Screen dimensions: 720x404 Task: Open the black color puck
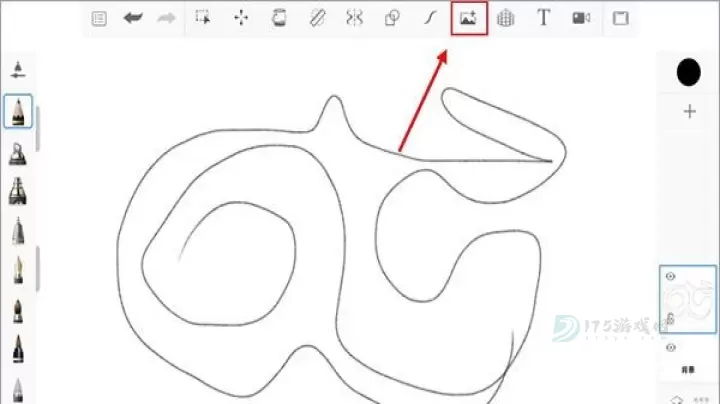tap(688, 72)
